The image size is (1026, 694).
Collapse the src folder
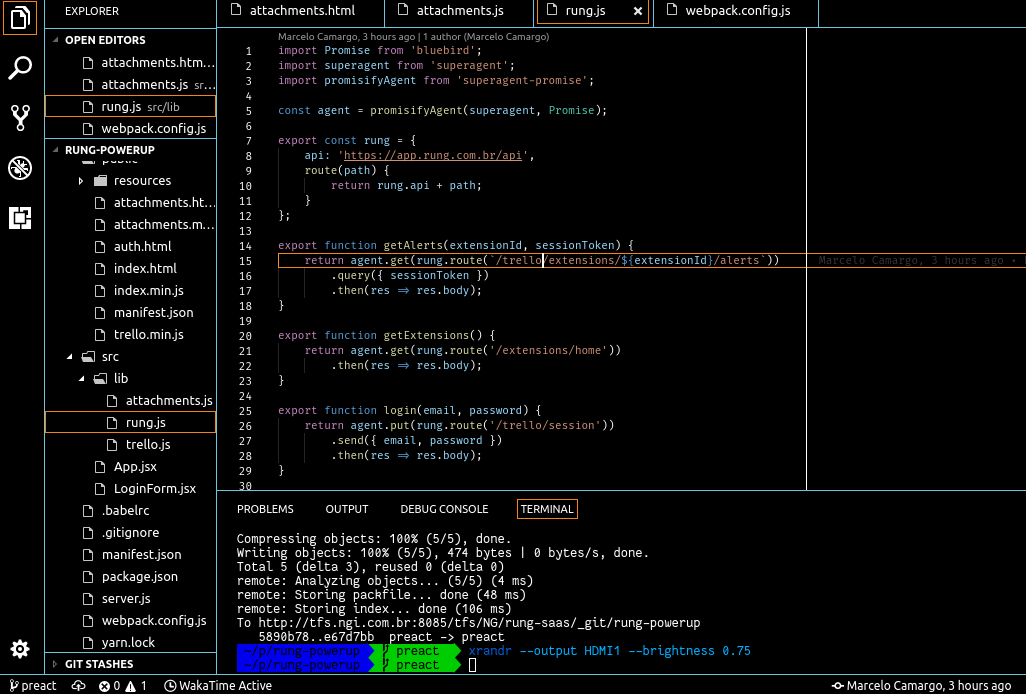[x=69, y=356]
